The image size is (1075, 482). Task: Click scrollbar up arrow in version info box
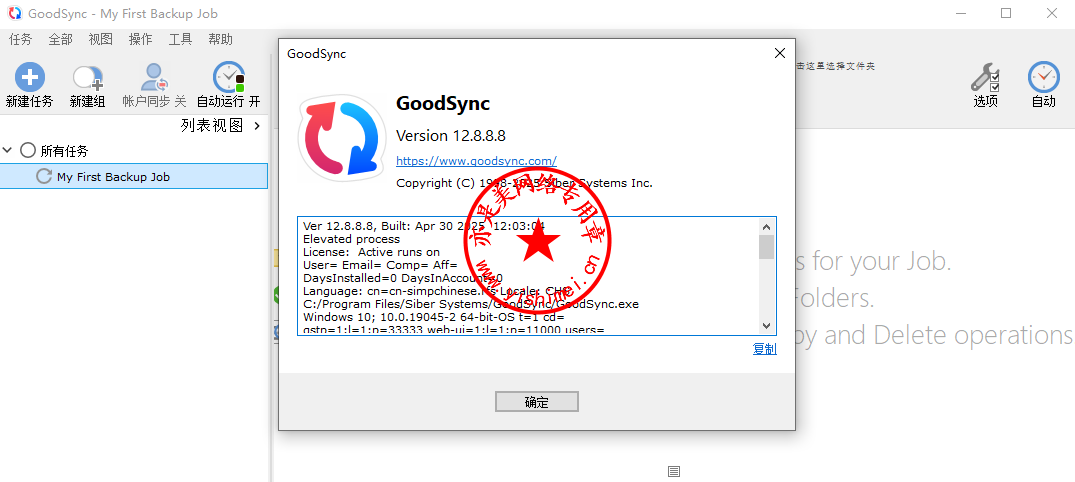766,226
